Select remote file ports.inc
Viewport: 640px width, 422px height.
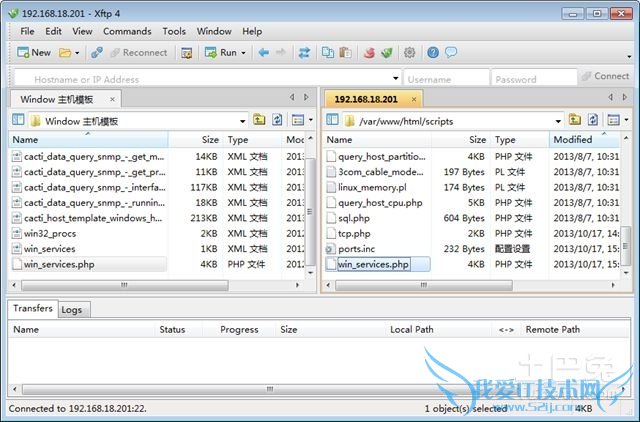tap(351, 249)
